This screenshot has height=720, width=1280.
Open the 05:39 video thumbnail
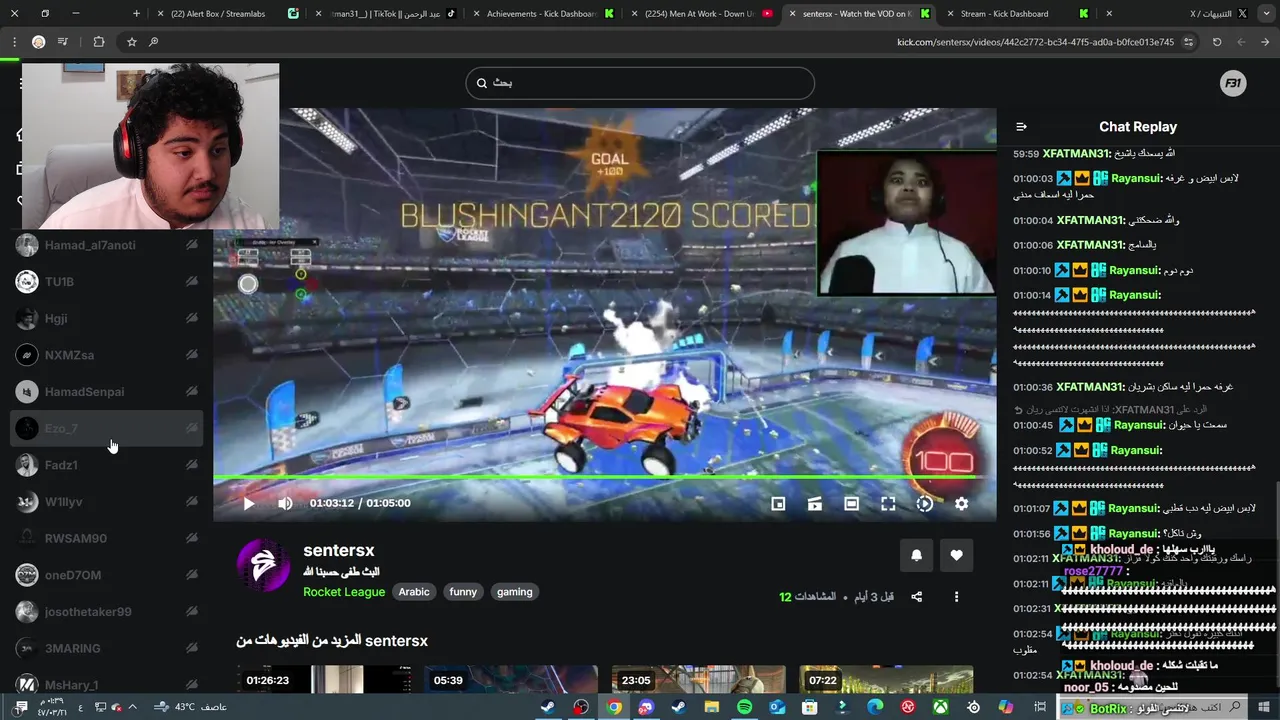pos(511,680)
